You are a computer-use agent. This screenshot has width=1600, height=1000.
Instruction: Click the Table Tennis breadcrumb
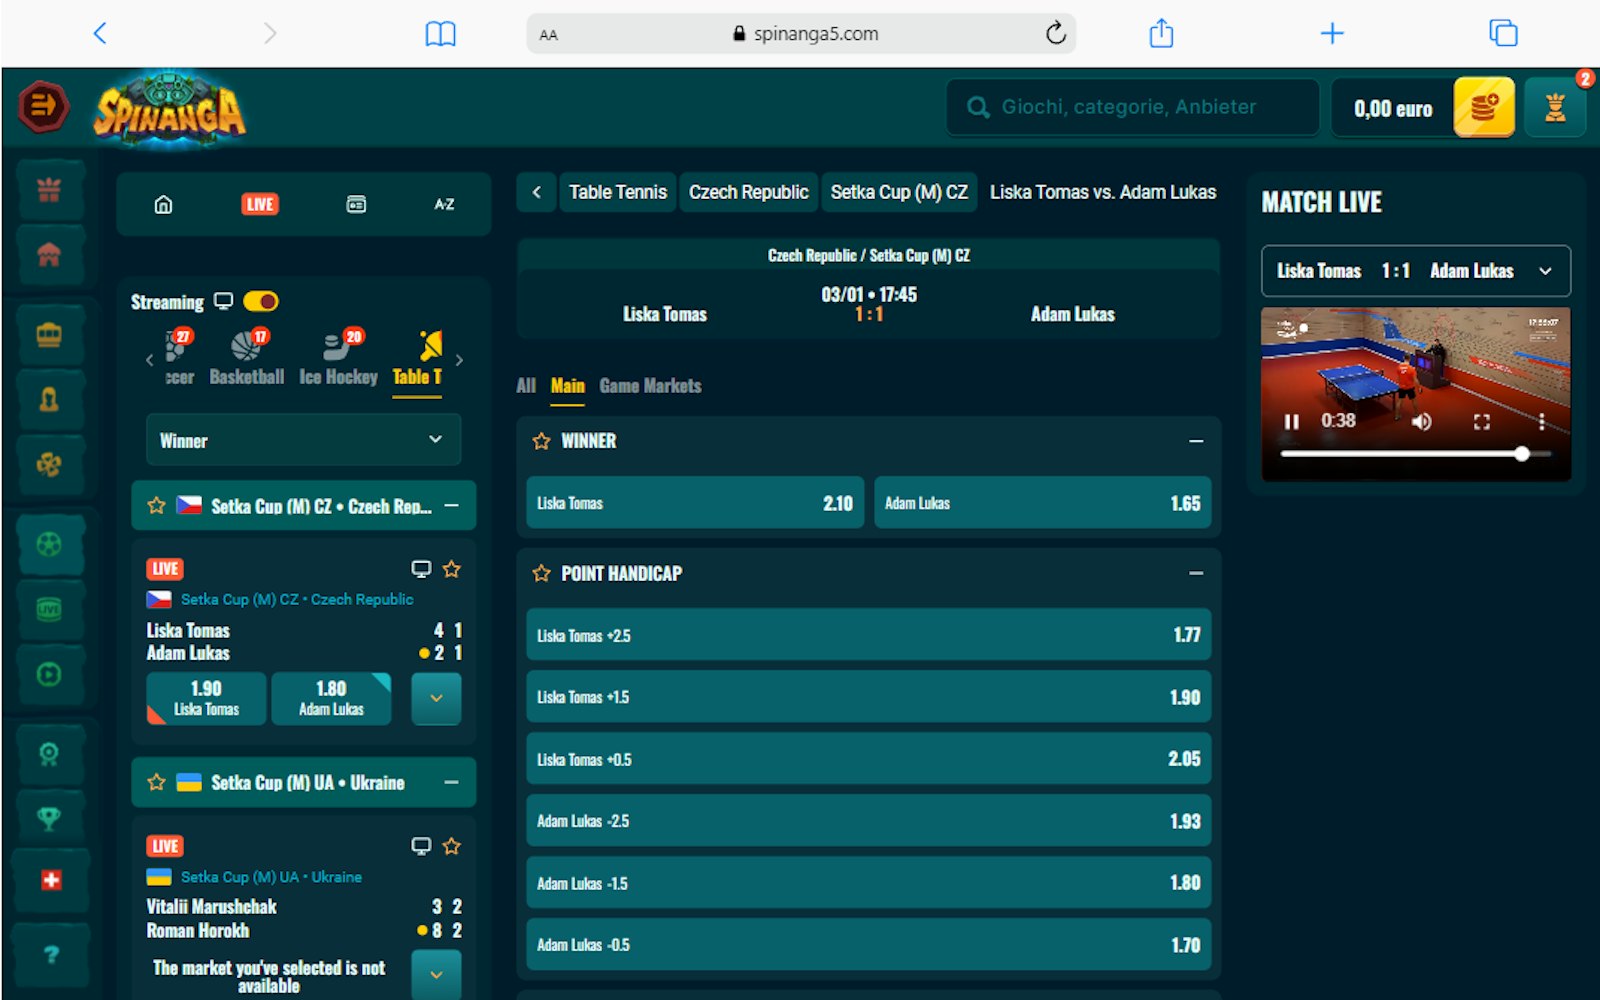[x=617, y=192]
